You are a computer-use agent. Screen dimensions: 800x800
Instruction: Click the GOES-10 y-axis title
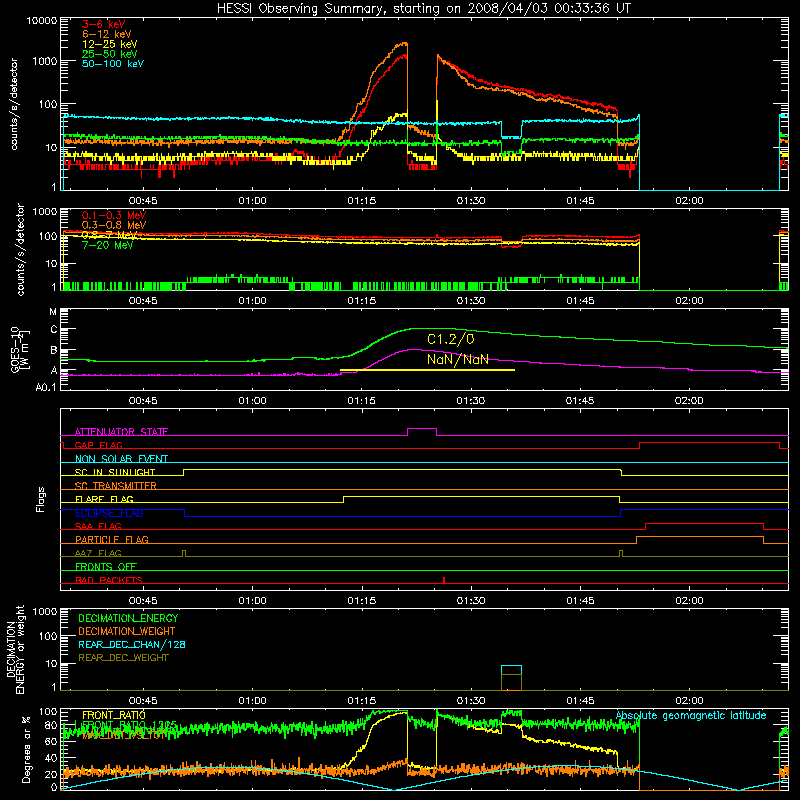(15, 349)
